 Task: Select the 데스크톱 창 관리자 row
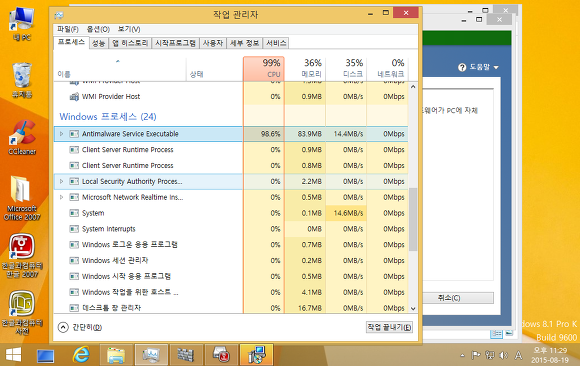231,308
